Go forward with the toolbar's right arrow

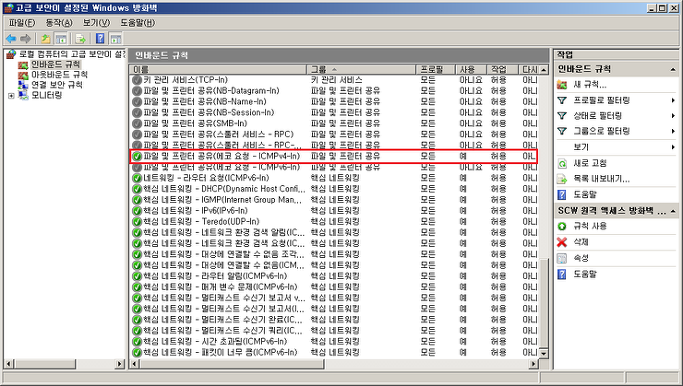point(25,39)
